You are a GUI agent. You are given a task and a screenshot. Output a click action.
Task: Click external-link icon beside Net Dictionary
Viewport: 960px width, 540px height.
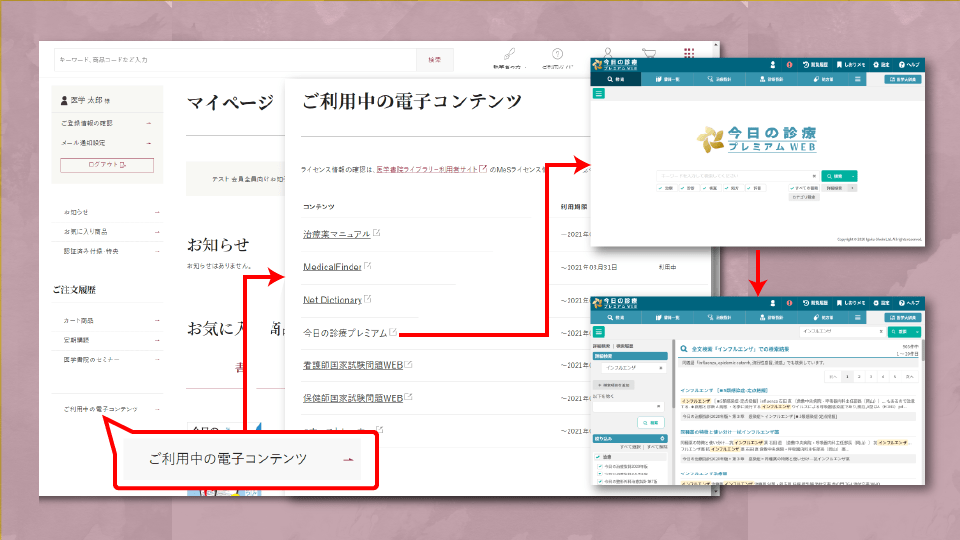[368, 299]
